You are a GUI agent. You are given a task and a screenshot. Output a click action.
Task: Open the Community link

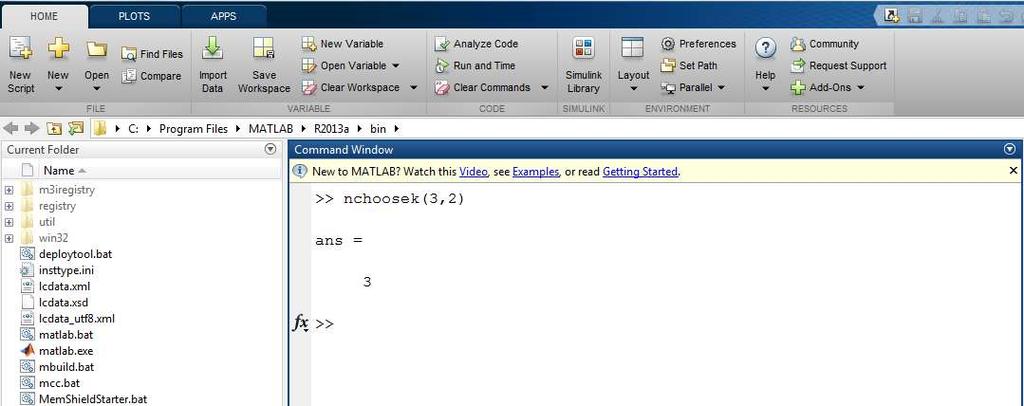824,44
